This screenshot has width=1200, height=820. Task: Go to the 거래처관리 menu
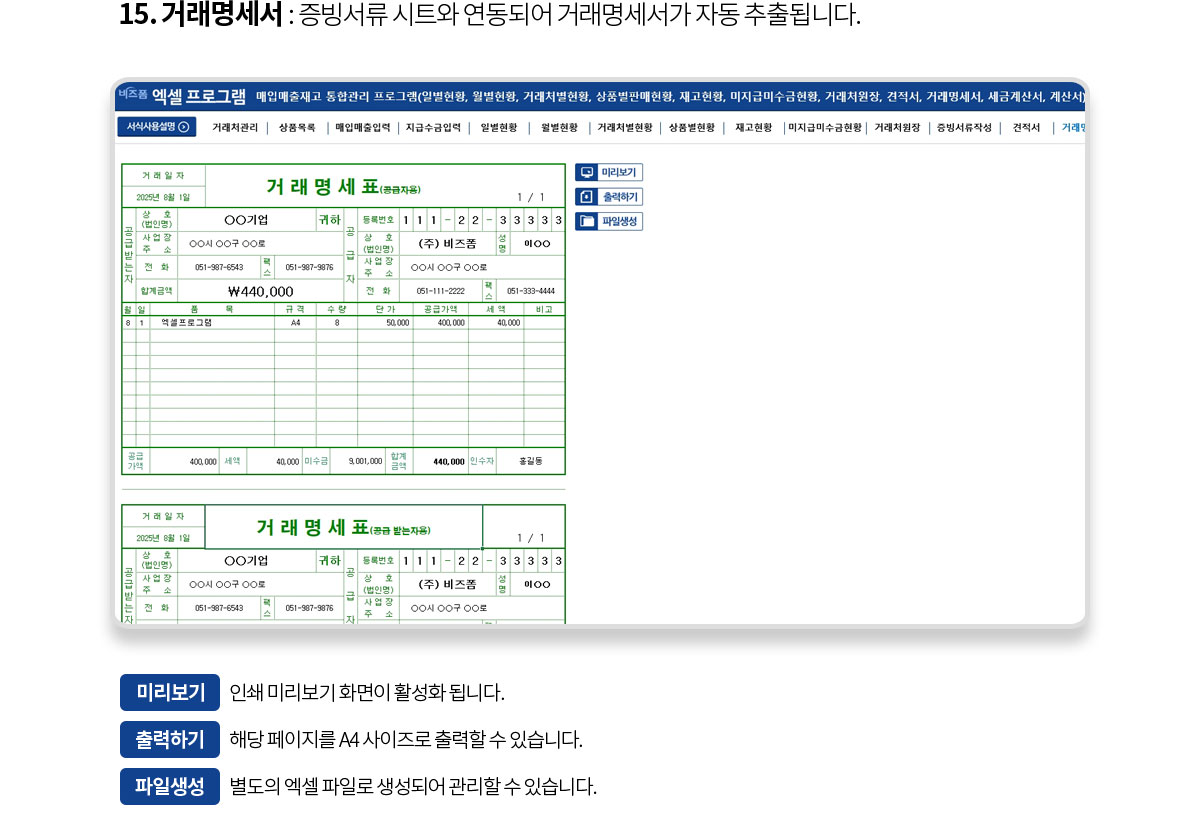(235, 128)
